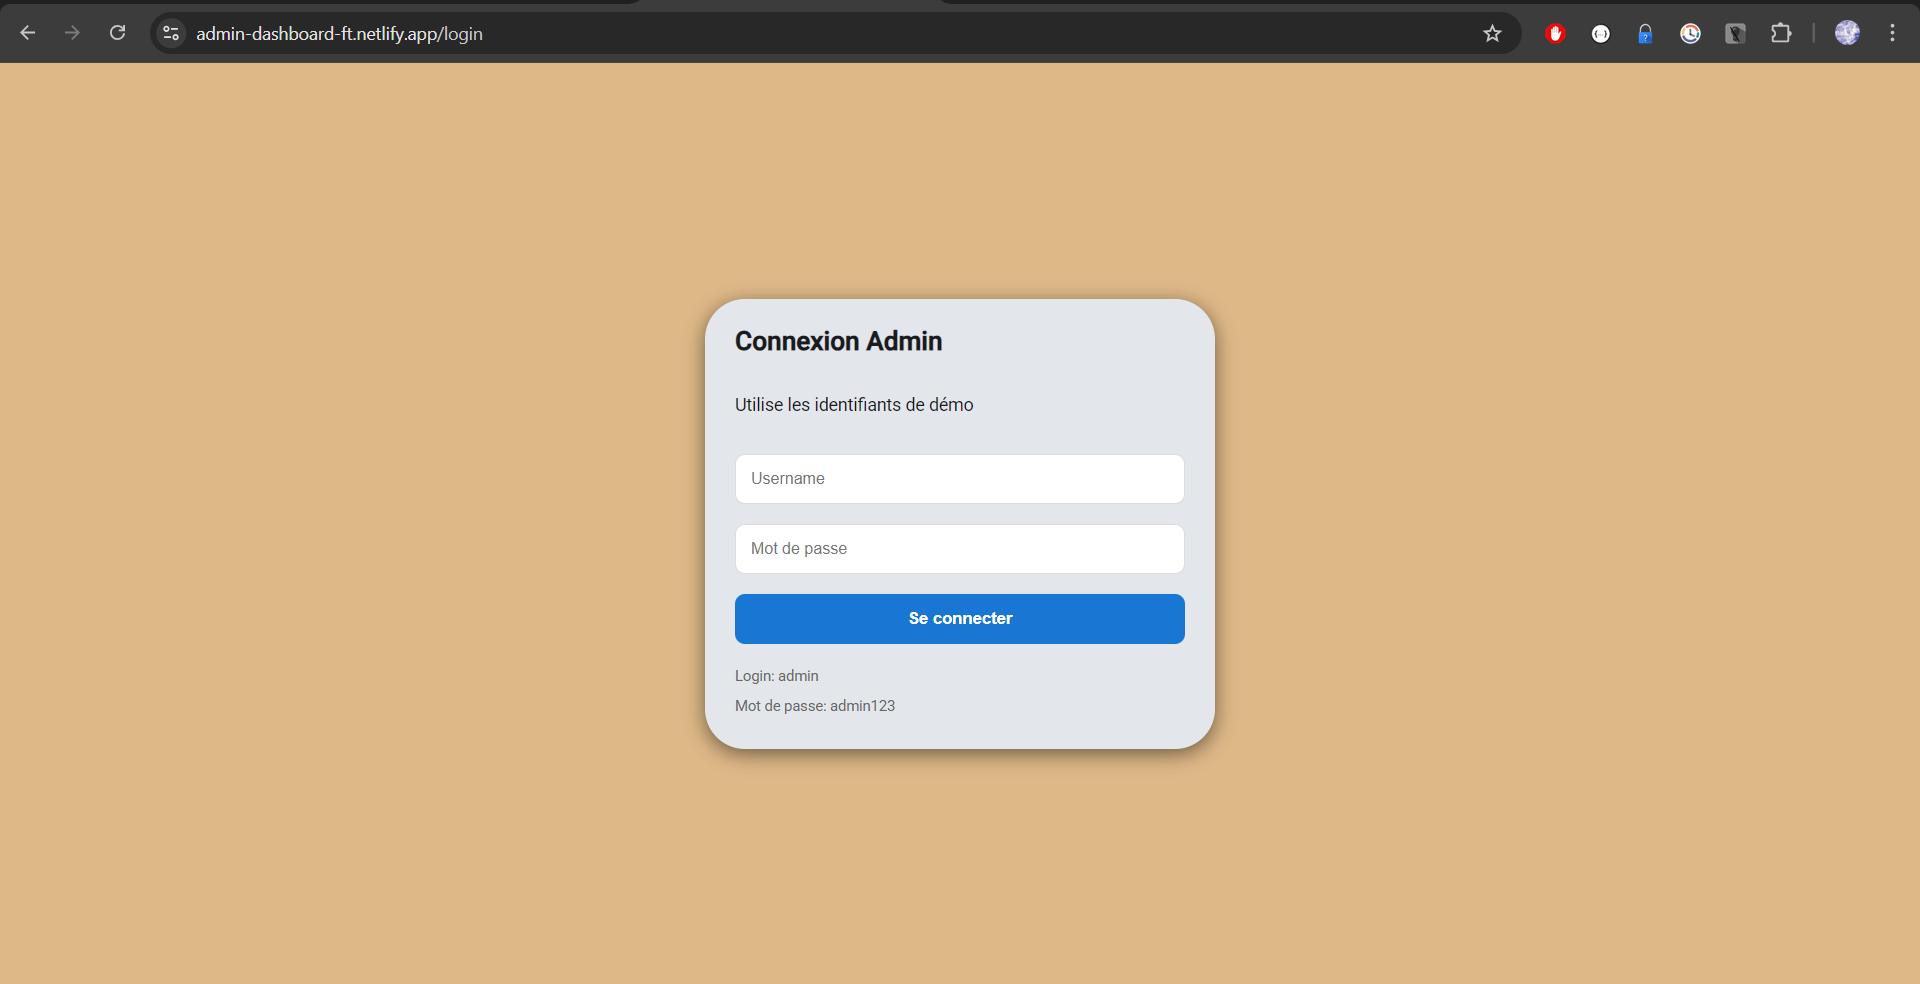Image resolution: width=1920 pixels, height=984 pixels.
Task: Open the Extensions puzzle menu
Action: click(x=1780, y=33)
